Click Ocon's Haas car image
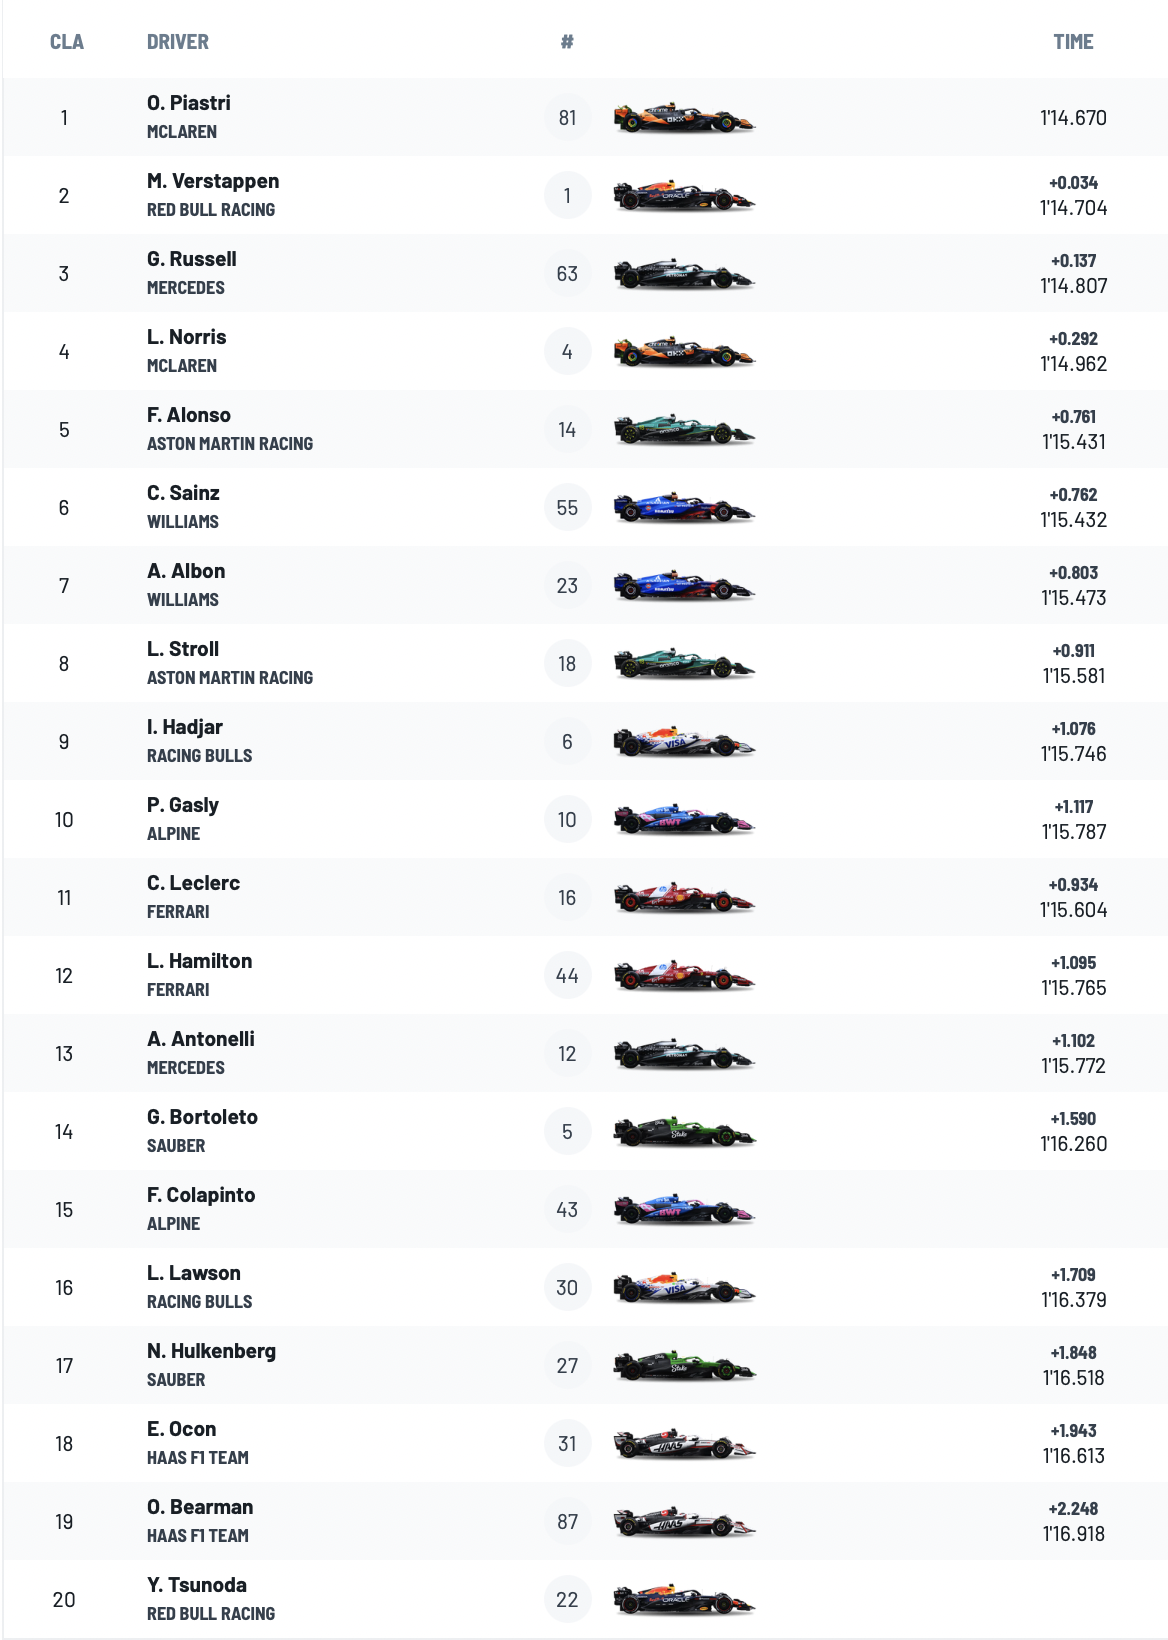This screenshot has width=1168, height=1640. pyautogui.click(x=684, y=1444)
